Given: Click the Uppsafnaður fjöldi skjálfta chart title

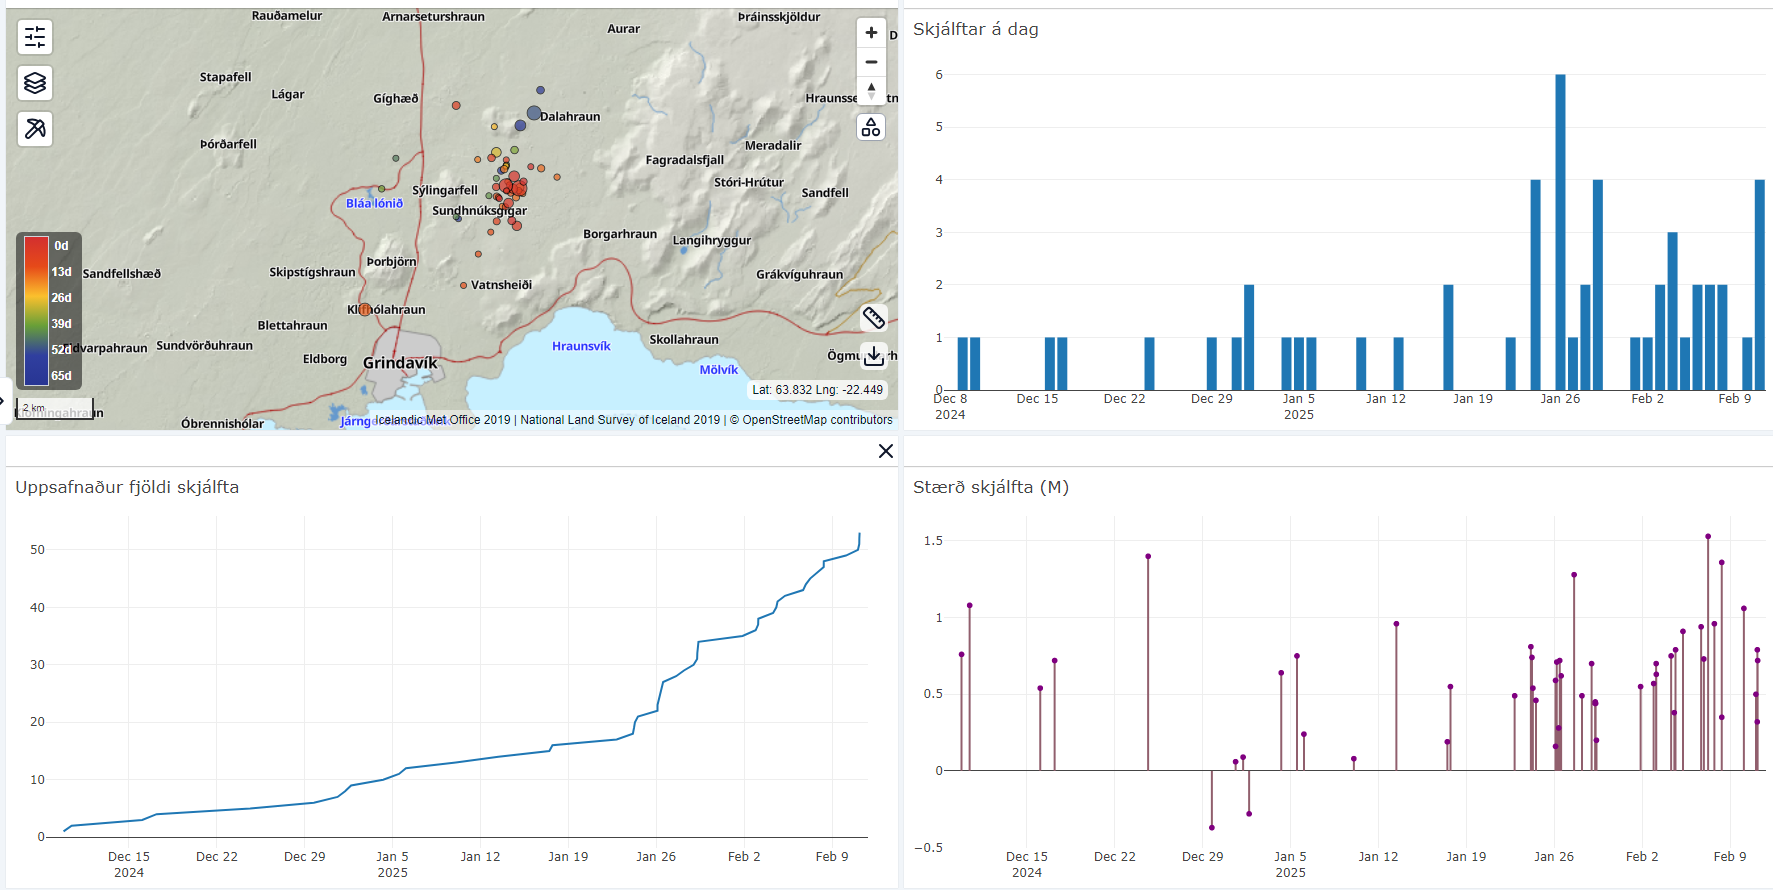Looking at the screenshot, I should pyautogui.click(x=127, y=487).
